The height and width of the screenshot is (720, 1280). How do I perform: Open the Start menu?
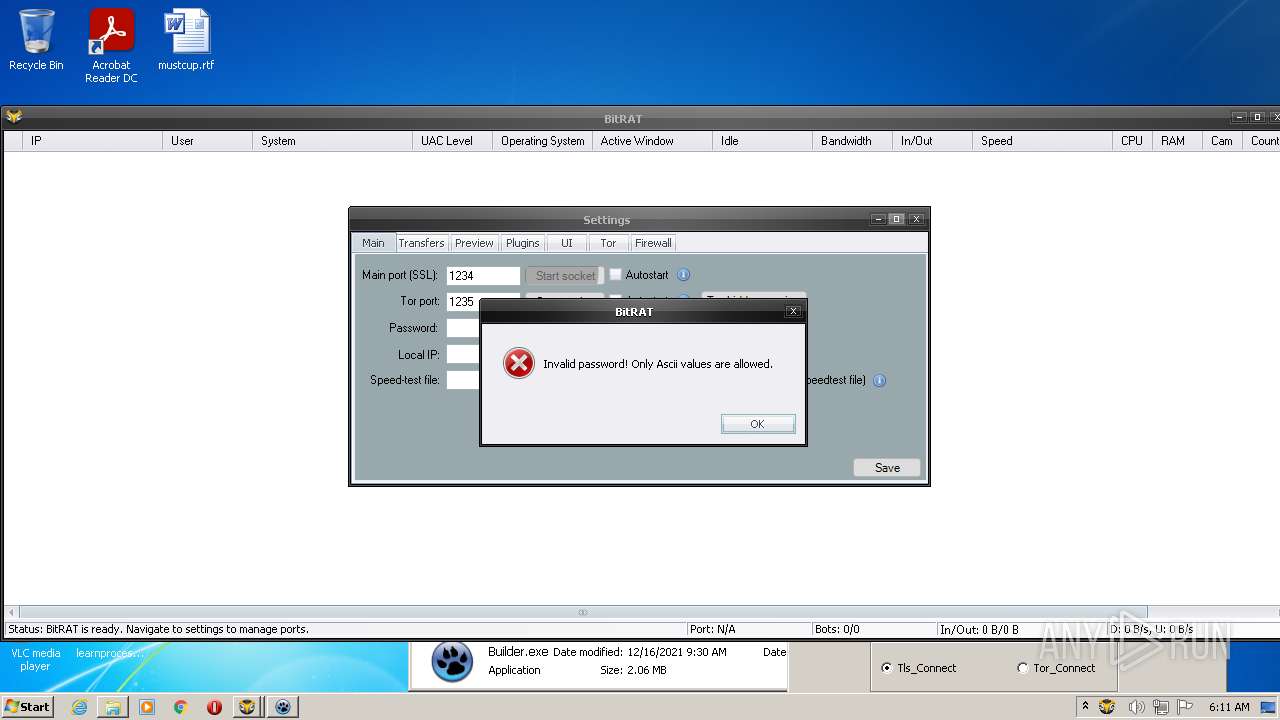pyautogui.click(x=28, y=706)
